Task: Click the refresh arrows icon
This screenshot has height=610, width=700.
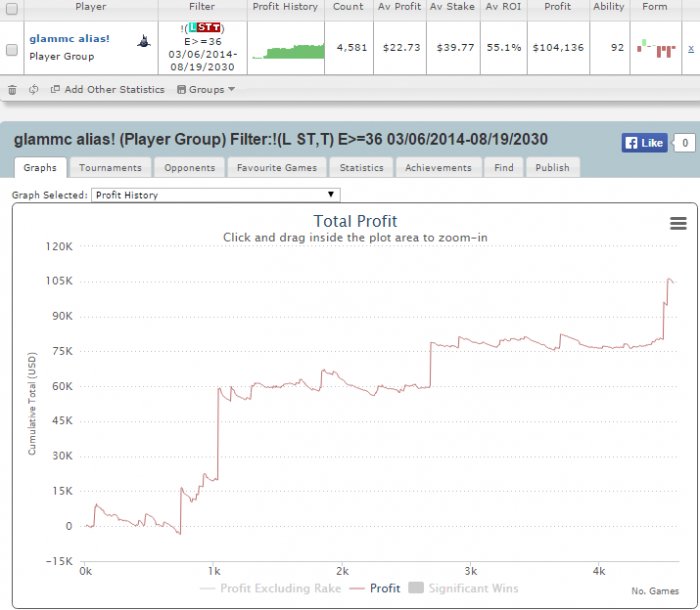Action: point(33,89)
